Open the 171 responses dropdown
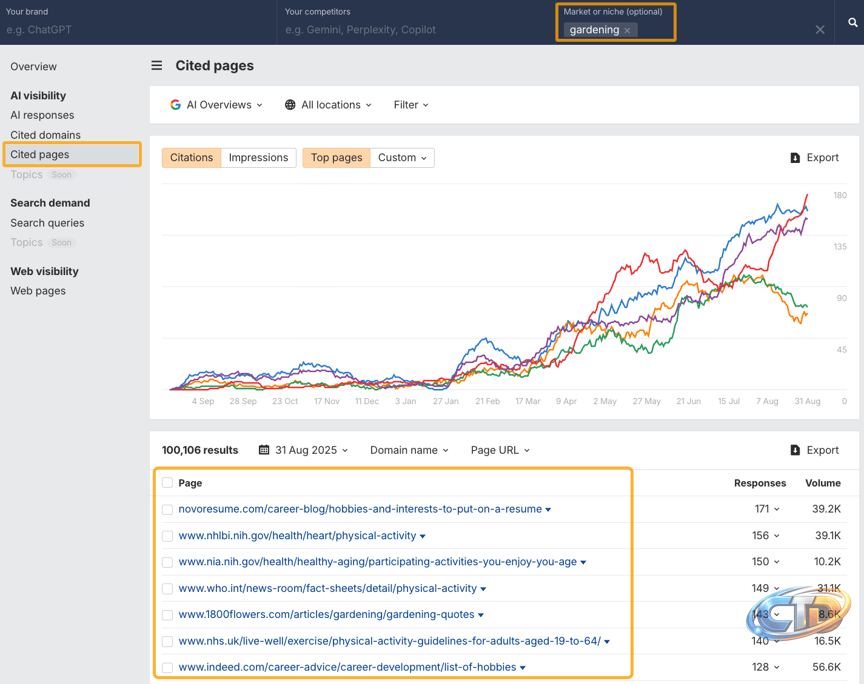The image size is (864, 684). [767, 509]
